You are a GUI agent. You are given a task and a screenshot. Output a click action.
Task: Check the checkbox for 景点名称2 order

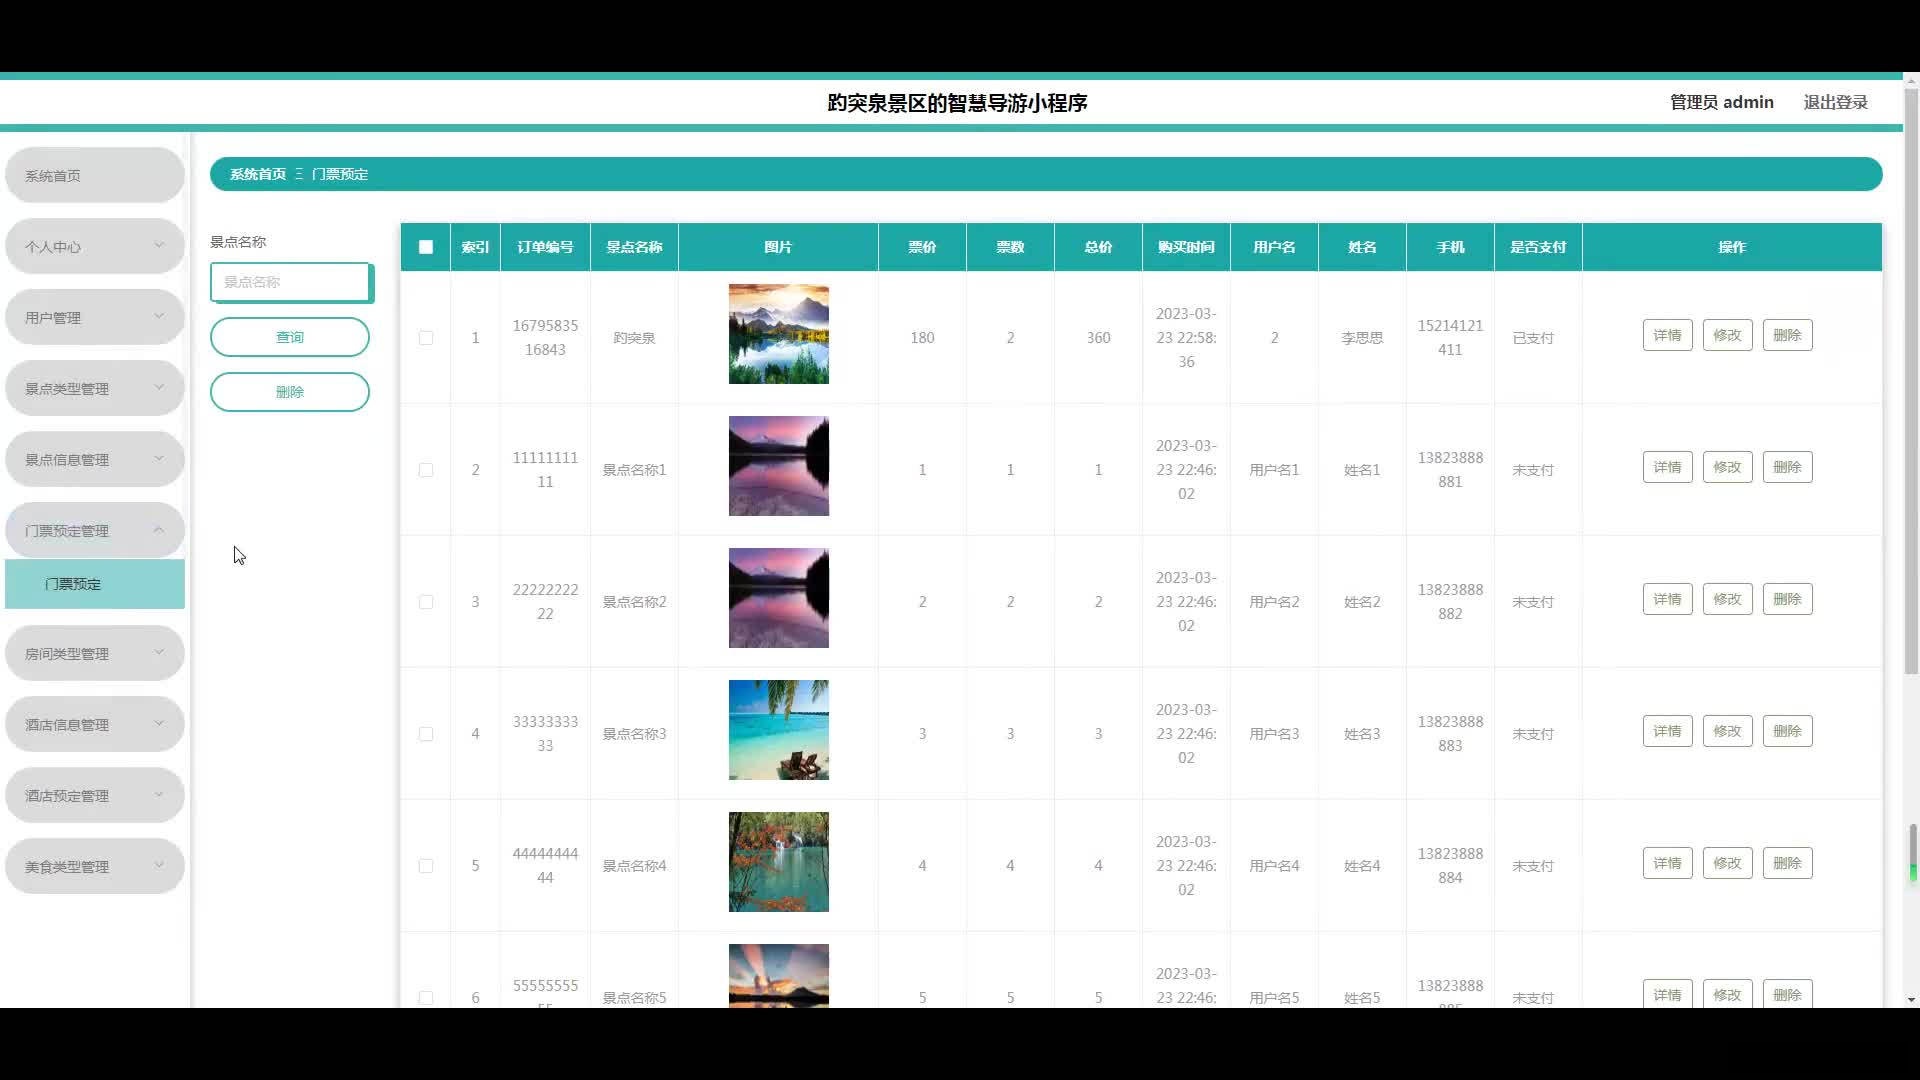click(425, 602)
